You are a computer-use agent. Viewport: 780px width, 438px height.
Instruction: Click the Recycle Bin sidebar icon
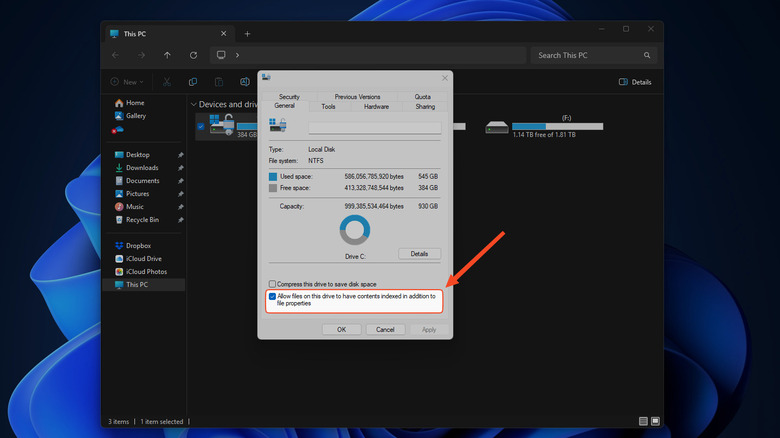pos(119,219)
